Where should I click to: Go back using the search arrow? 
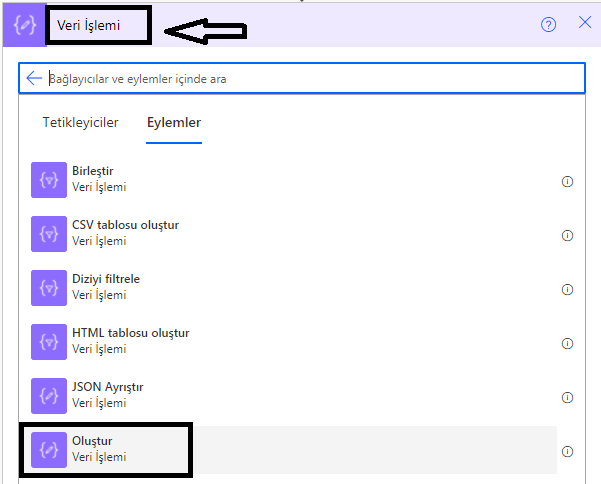click(x=34, y=78)
